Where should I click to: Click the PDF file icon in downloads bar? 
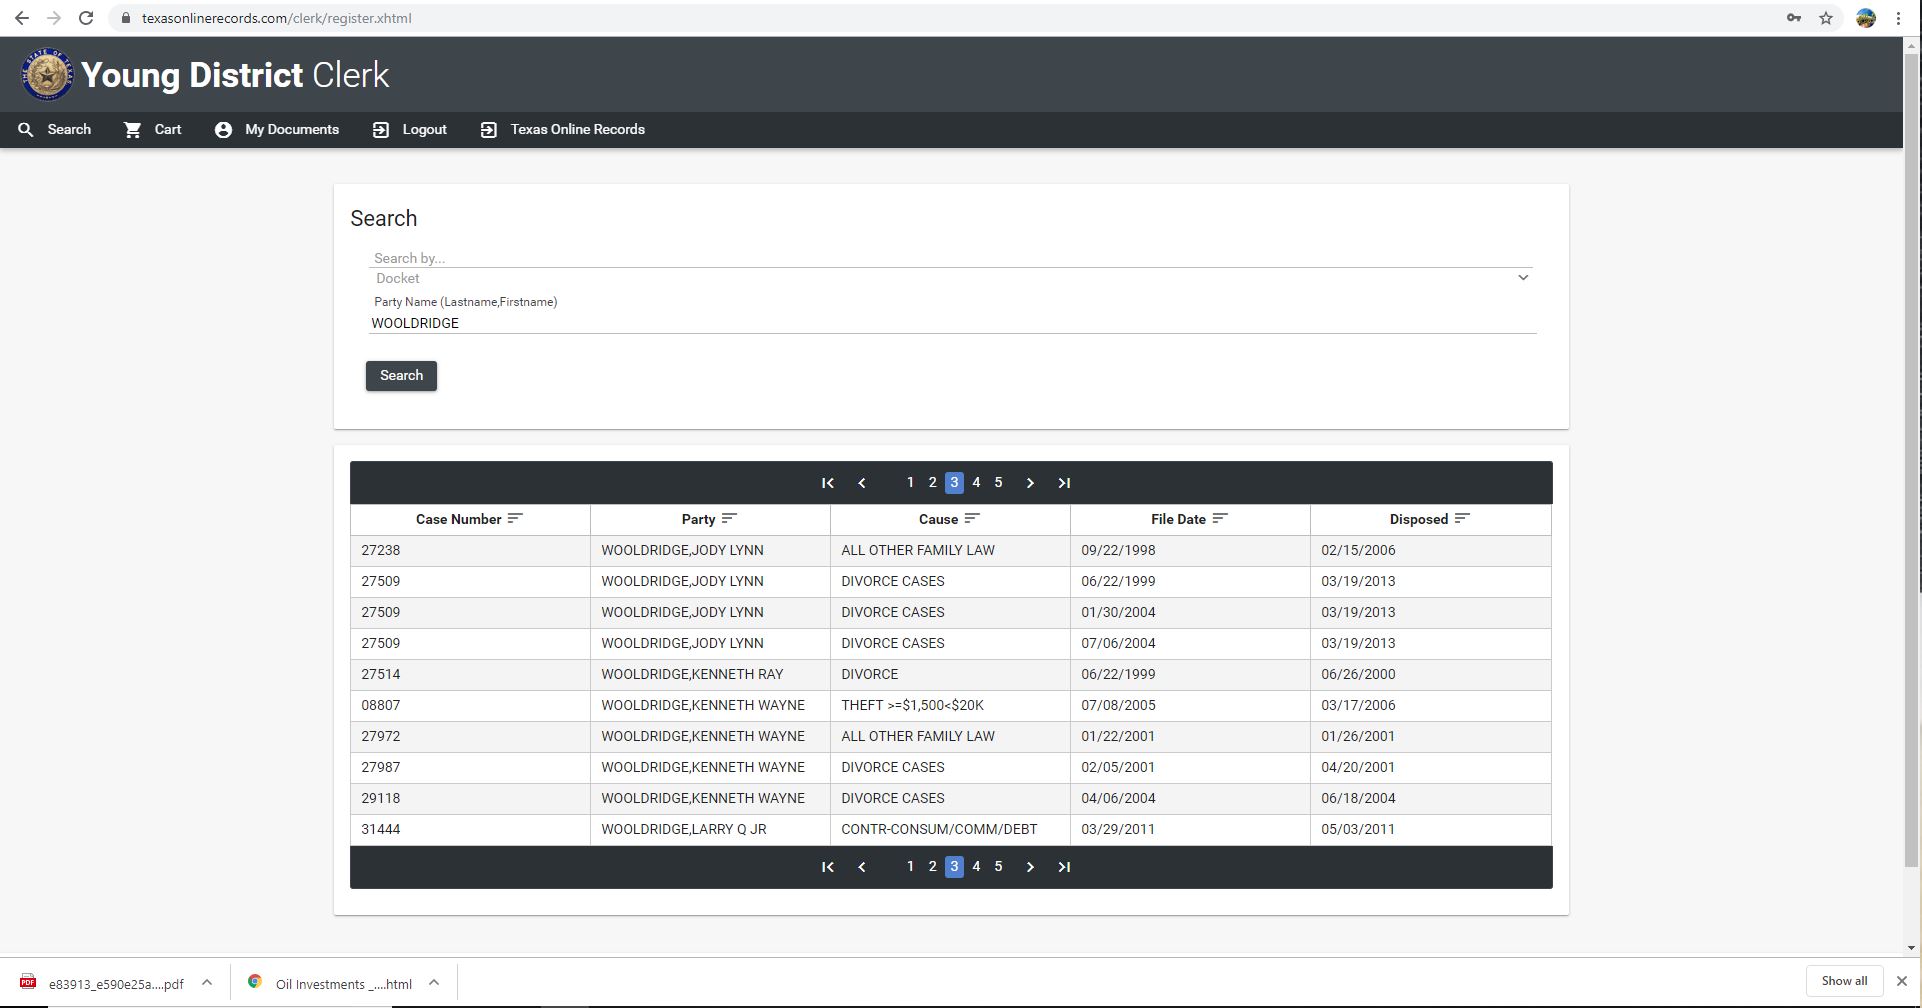pyautogui.click(x=28, y=982)
